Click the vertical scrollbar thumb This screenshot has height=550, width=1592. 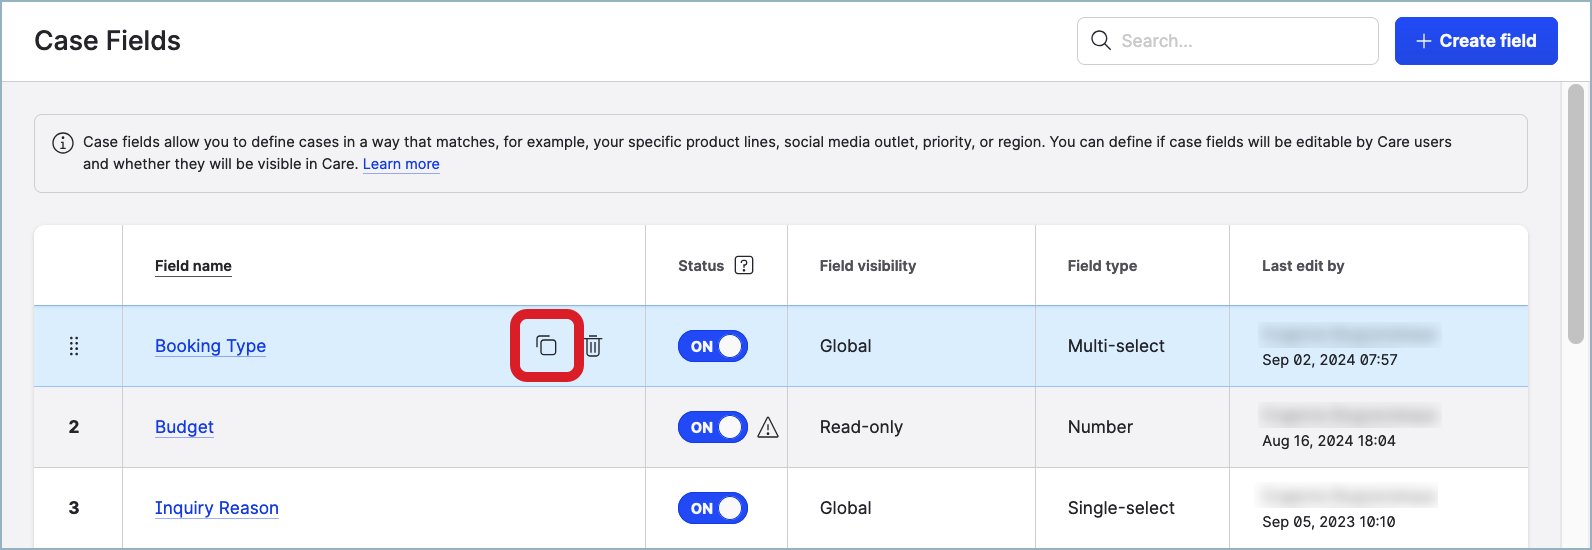tap(1575, 214)
